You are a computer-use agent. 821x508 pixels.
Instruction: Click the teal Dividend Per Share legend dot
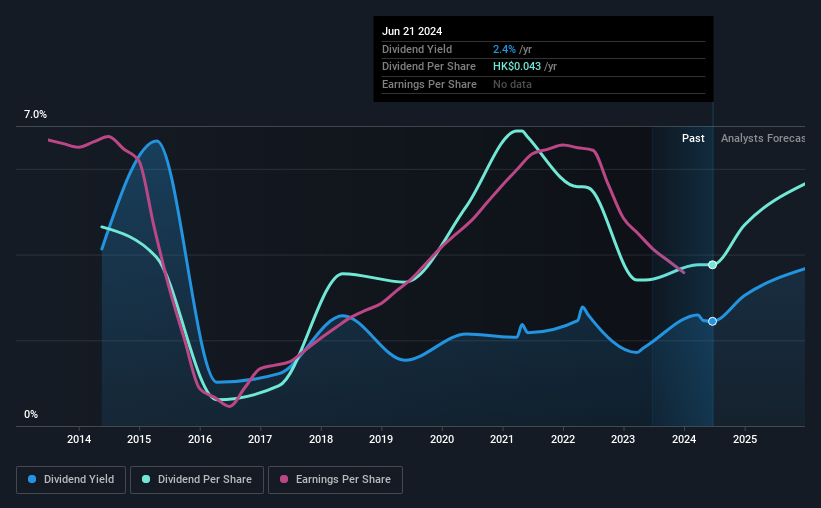pyautogui.click(x=146, y=479)
